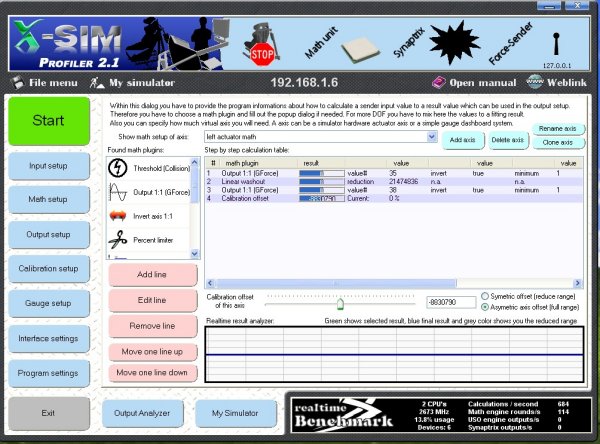
Task: Open the Open manual menu item
Action: pyautogui.click(x=483, y=83)
